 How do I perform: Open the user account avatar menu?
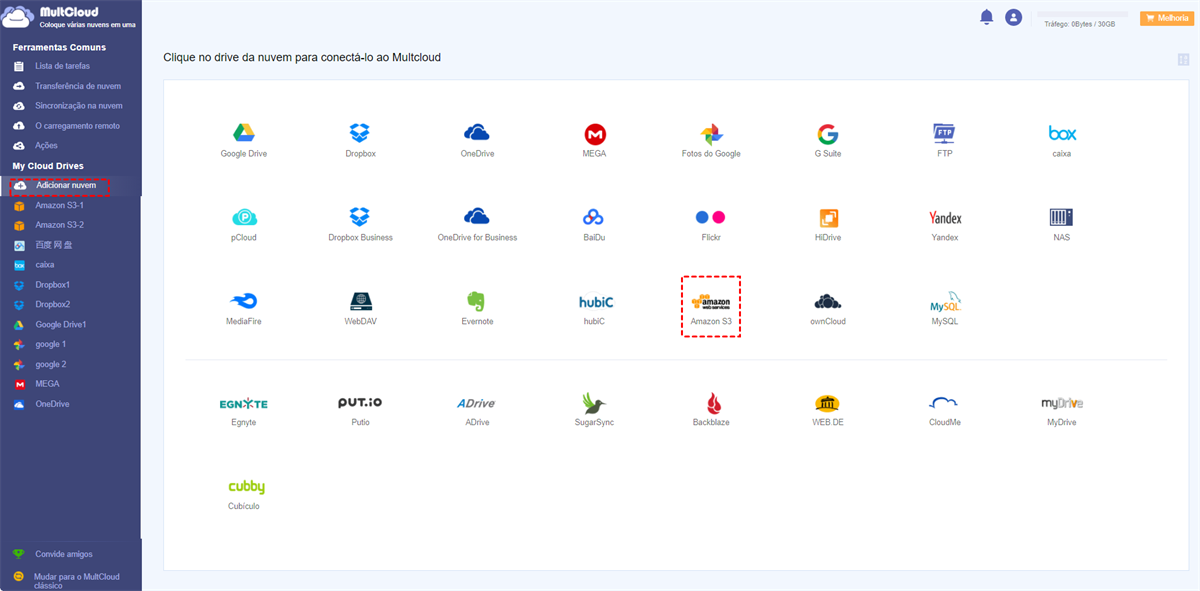click(x=1014, y=17)
